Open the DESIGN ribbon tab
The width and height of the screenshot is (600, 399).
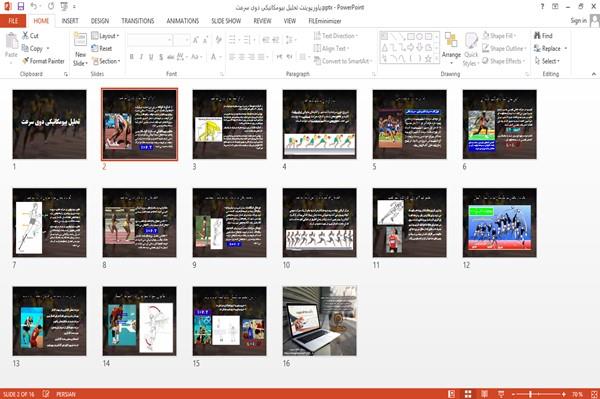pyautogui.click(x=100, y=21)
